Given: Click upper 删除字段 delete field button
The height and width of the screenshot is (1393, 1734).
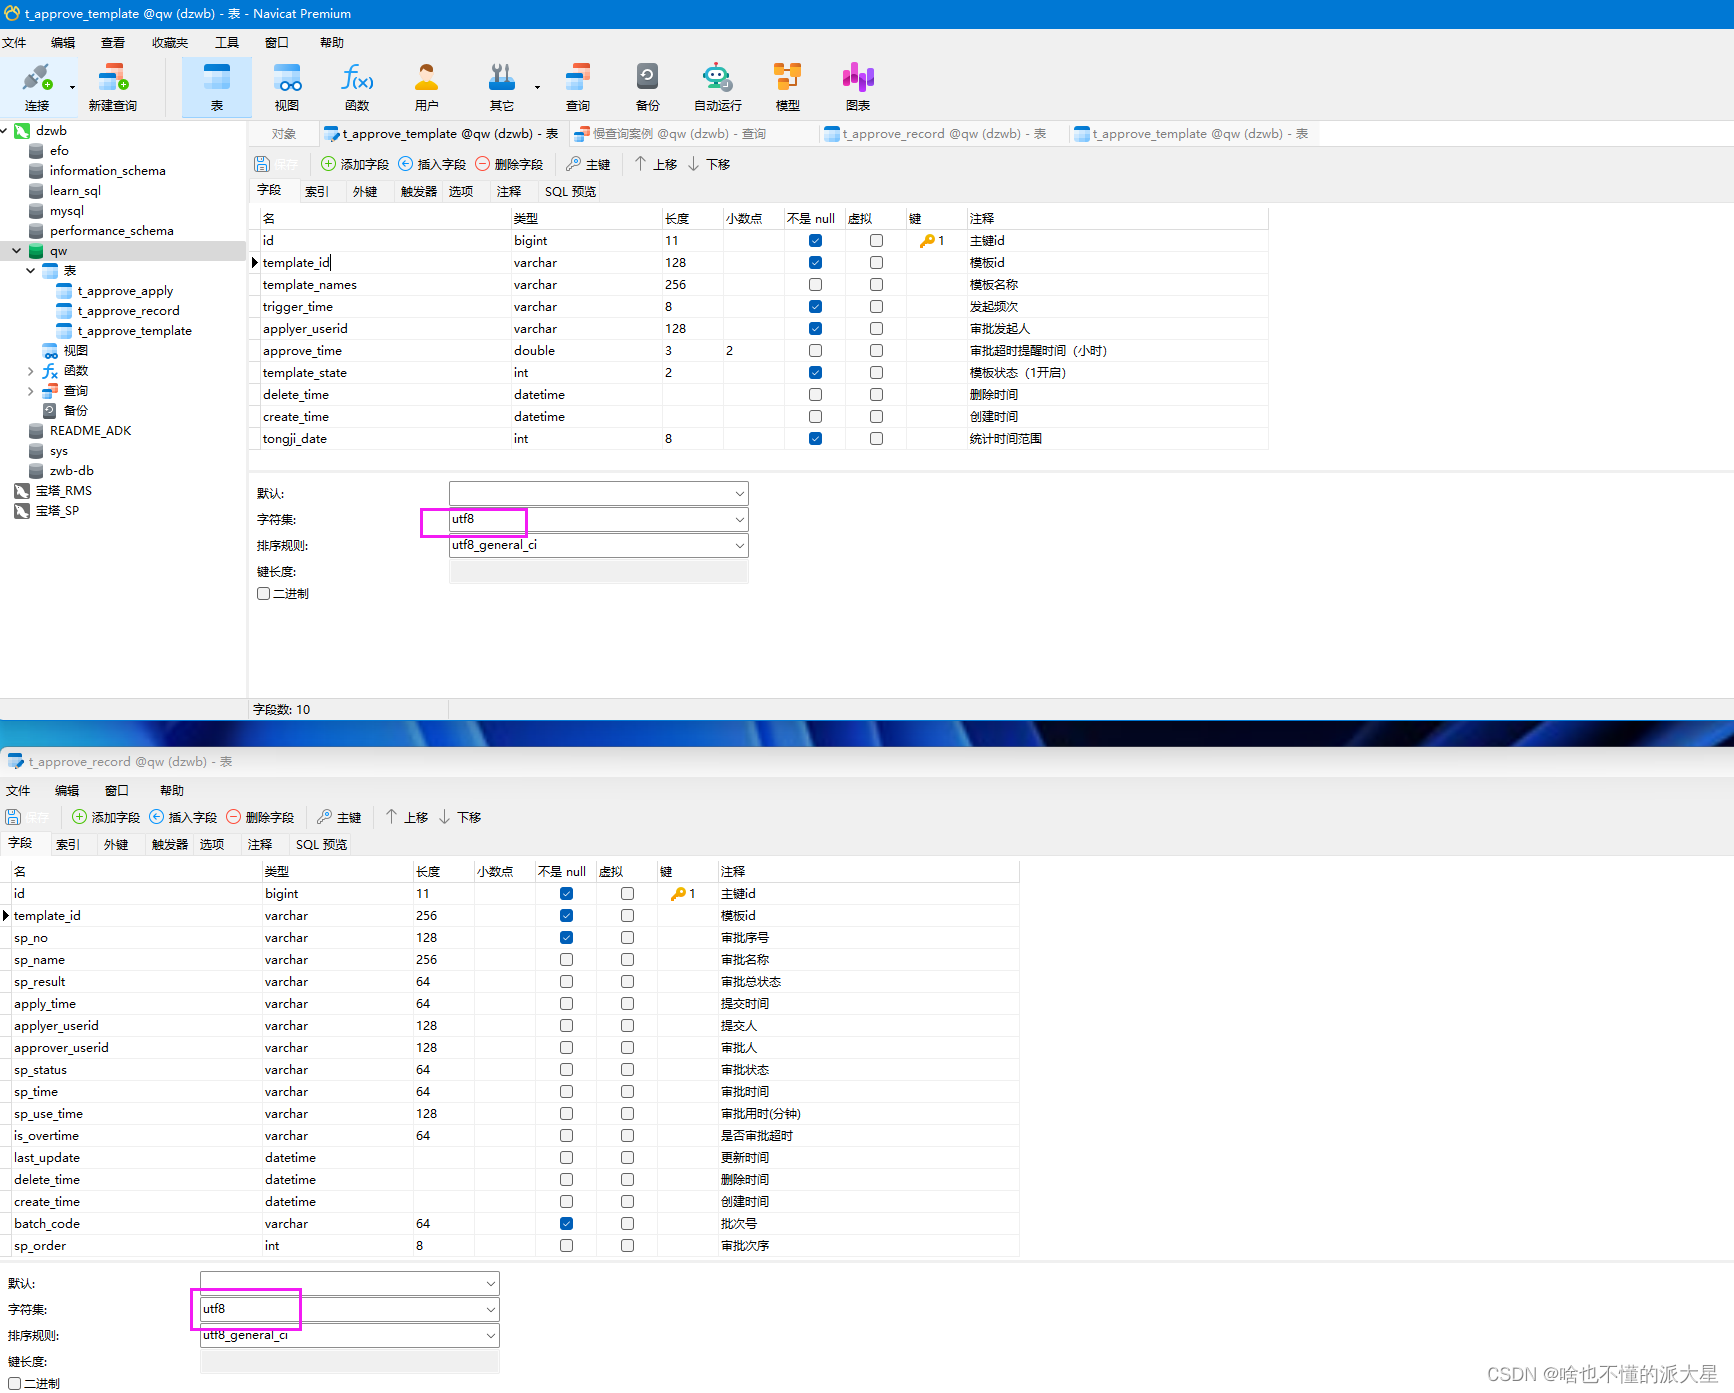Looking at the screenshot, I should coord(509,164).
